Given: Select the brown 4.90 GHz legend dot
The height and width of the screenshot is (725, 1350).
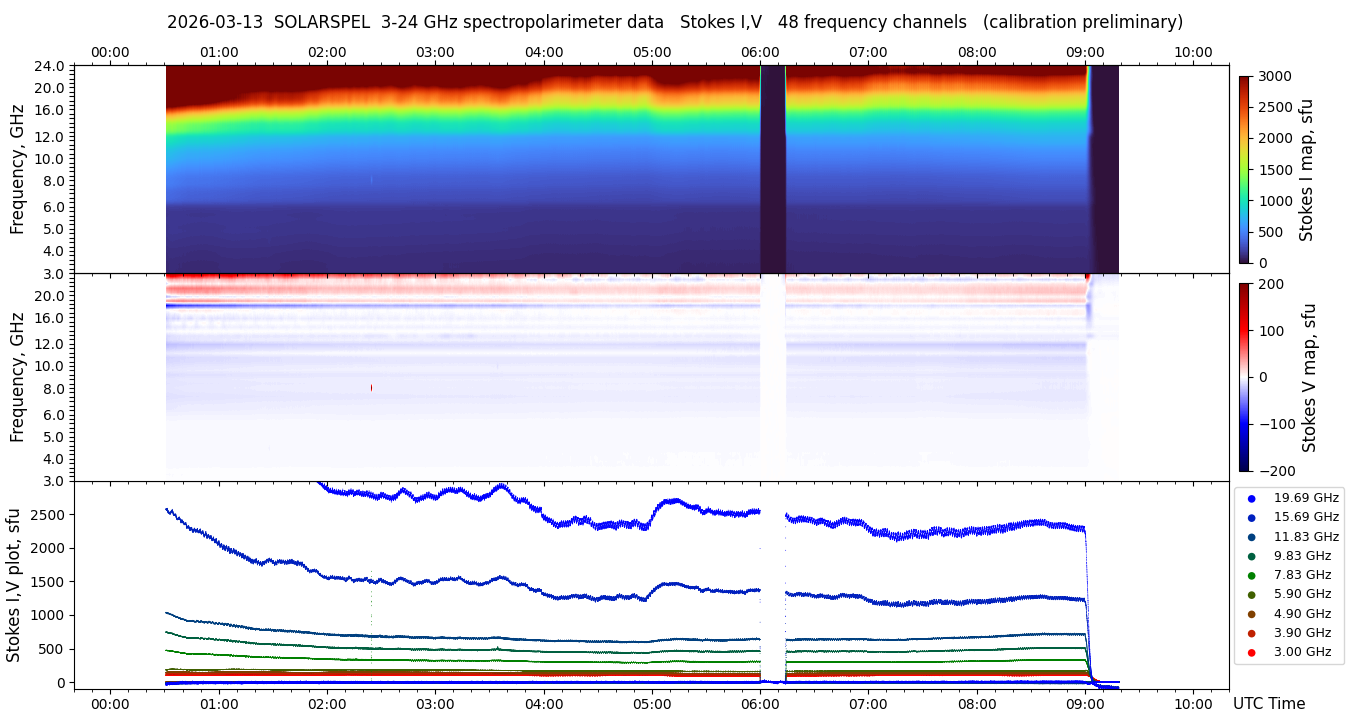Looking at the screenshot, I should click(1251, 614).
